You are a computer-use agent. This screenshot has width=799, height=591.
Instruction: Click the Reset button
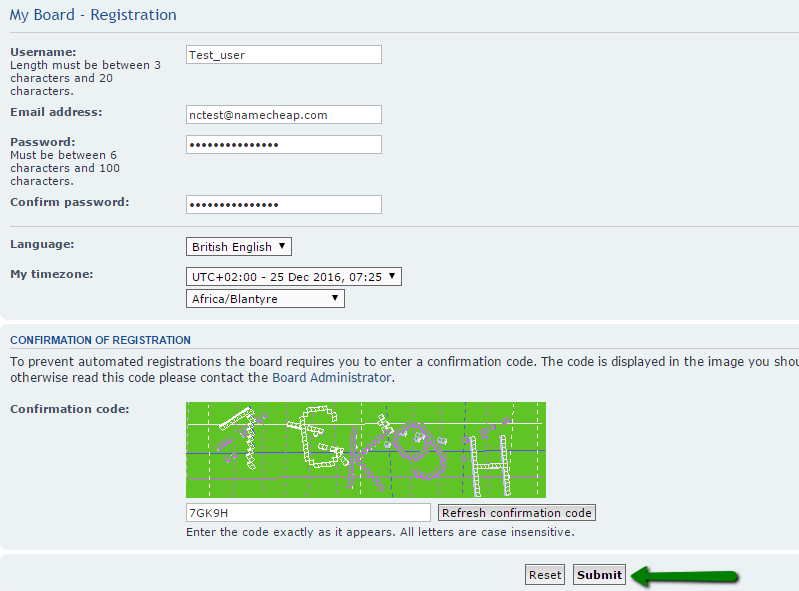[545, 575]
